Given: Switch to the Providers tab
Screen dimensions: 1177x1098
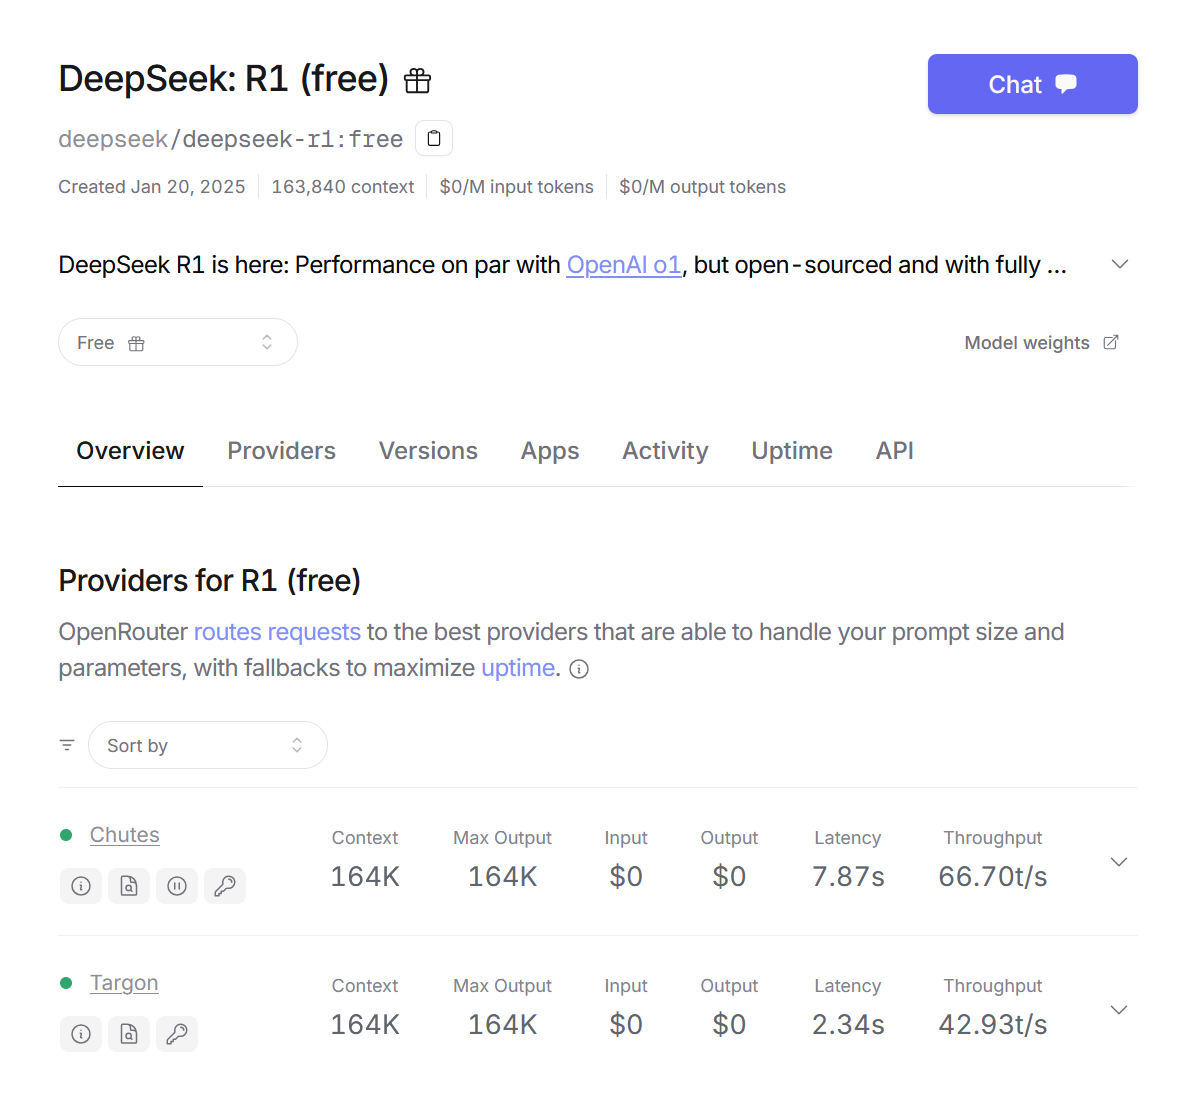Looking at the screenshot, I should point(281,450).
